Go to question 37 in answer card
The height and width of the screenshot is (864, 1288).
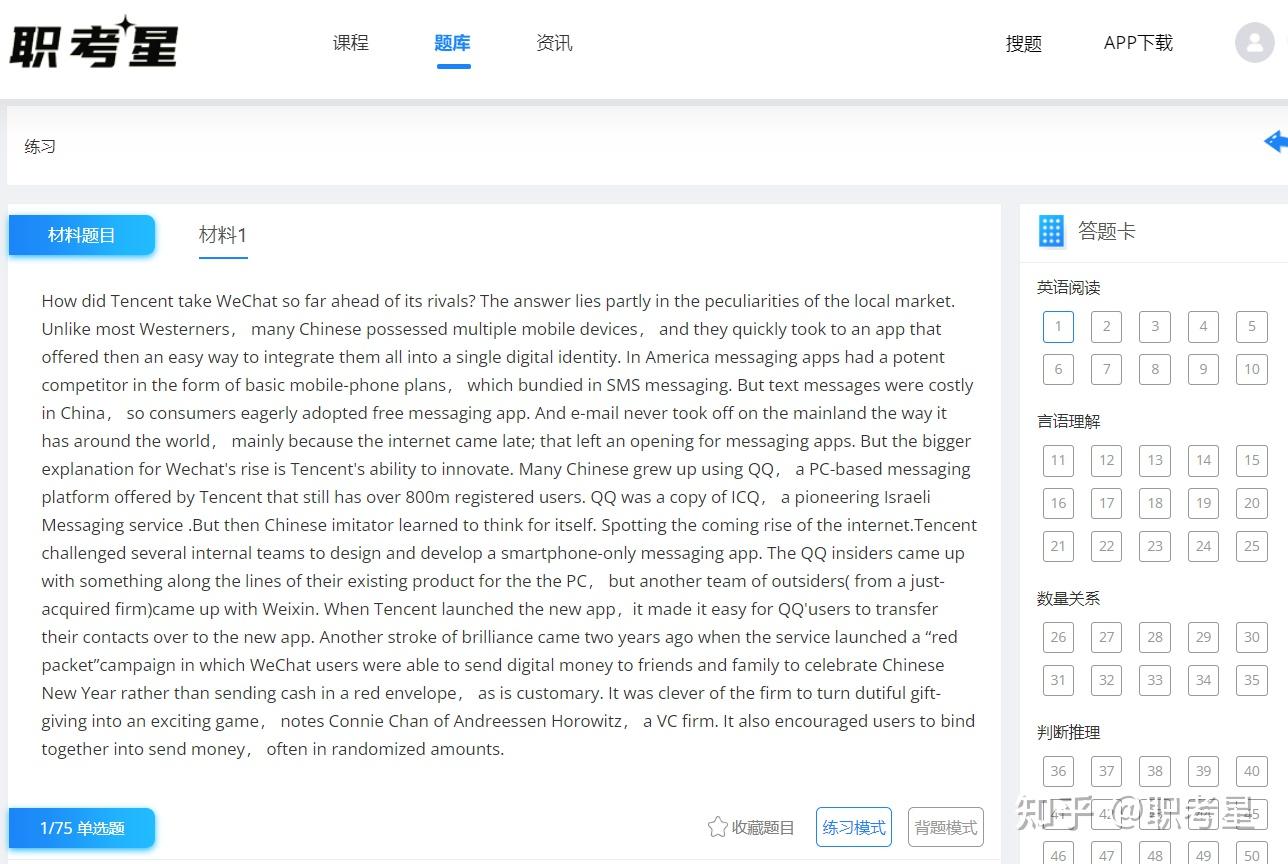pos(1107,771)
